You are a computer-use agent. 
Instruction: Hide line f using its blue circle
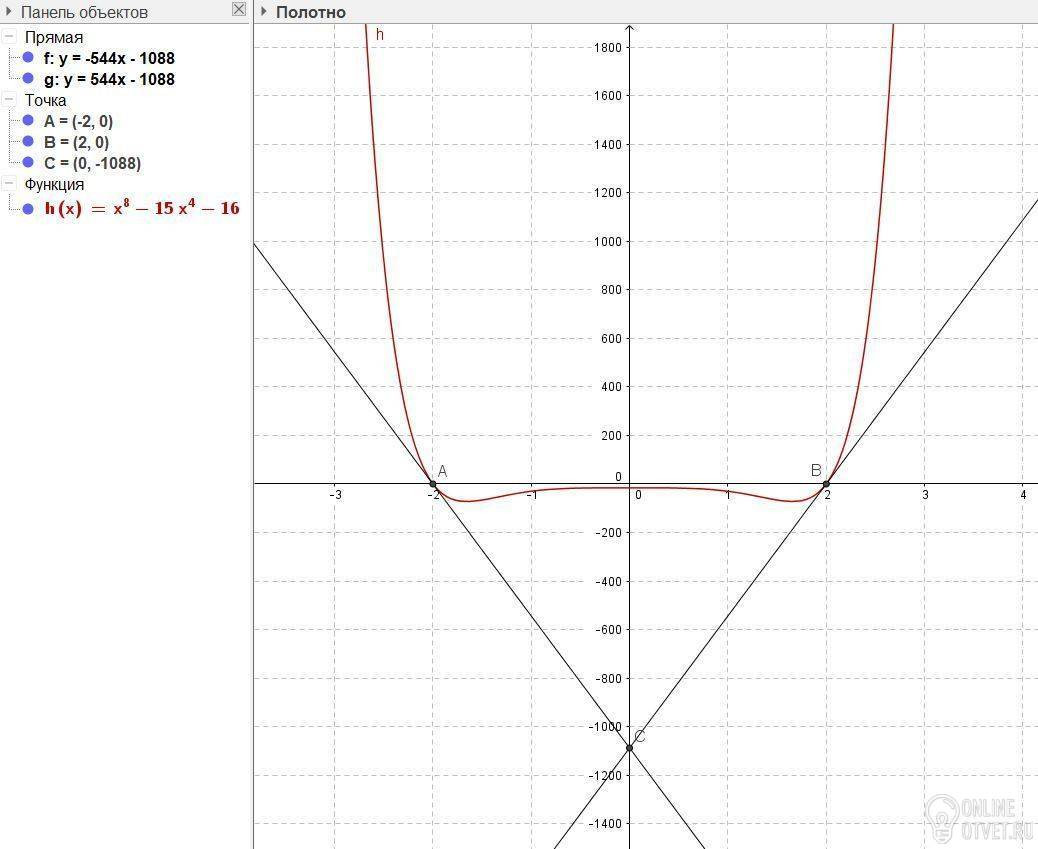[x=28, y=58]
